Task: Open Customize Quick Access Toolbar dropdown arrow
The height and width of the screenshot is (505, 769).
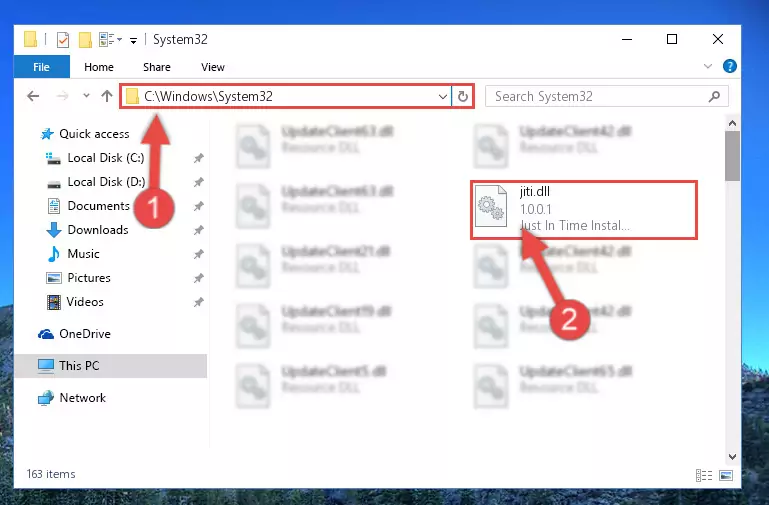Action: pyautogui.click(x=133, y=41)
